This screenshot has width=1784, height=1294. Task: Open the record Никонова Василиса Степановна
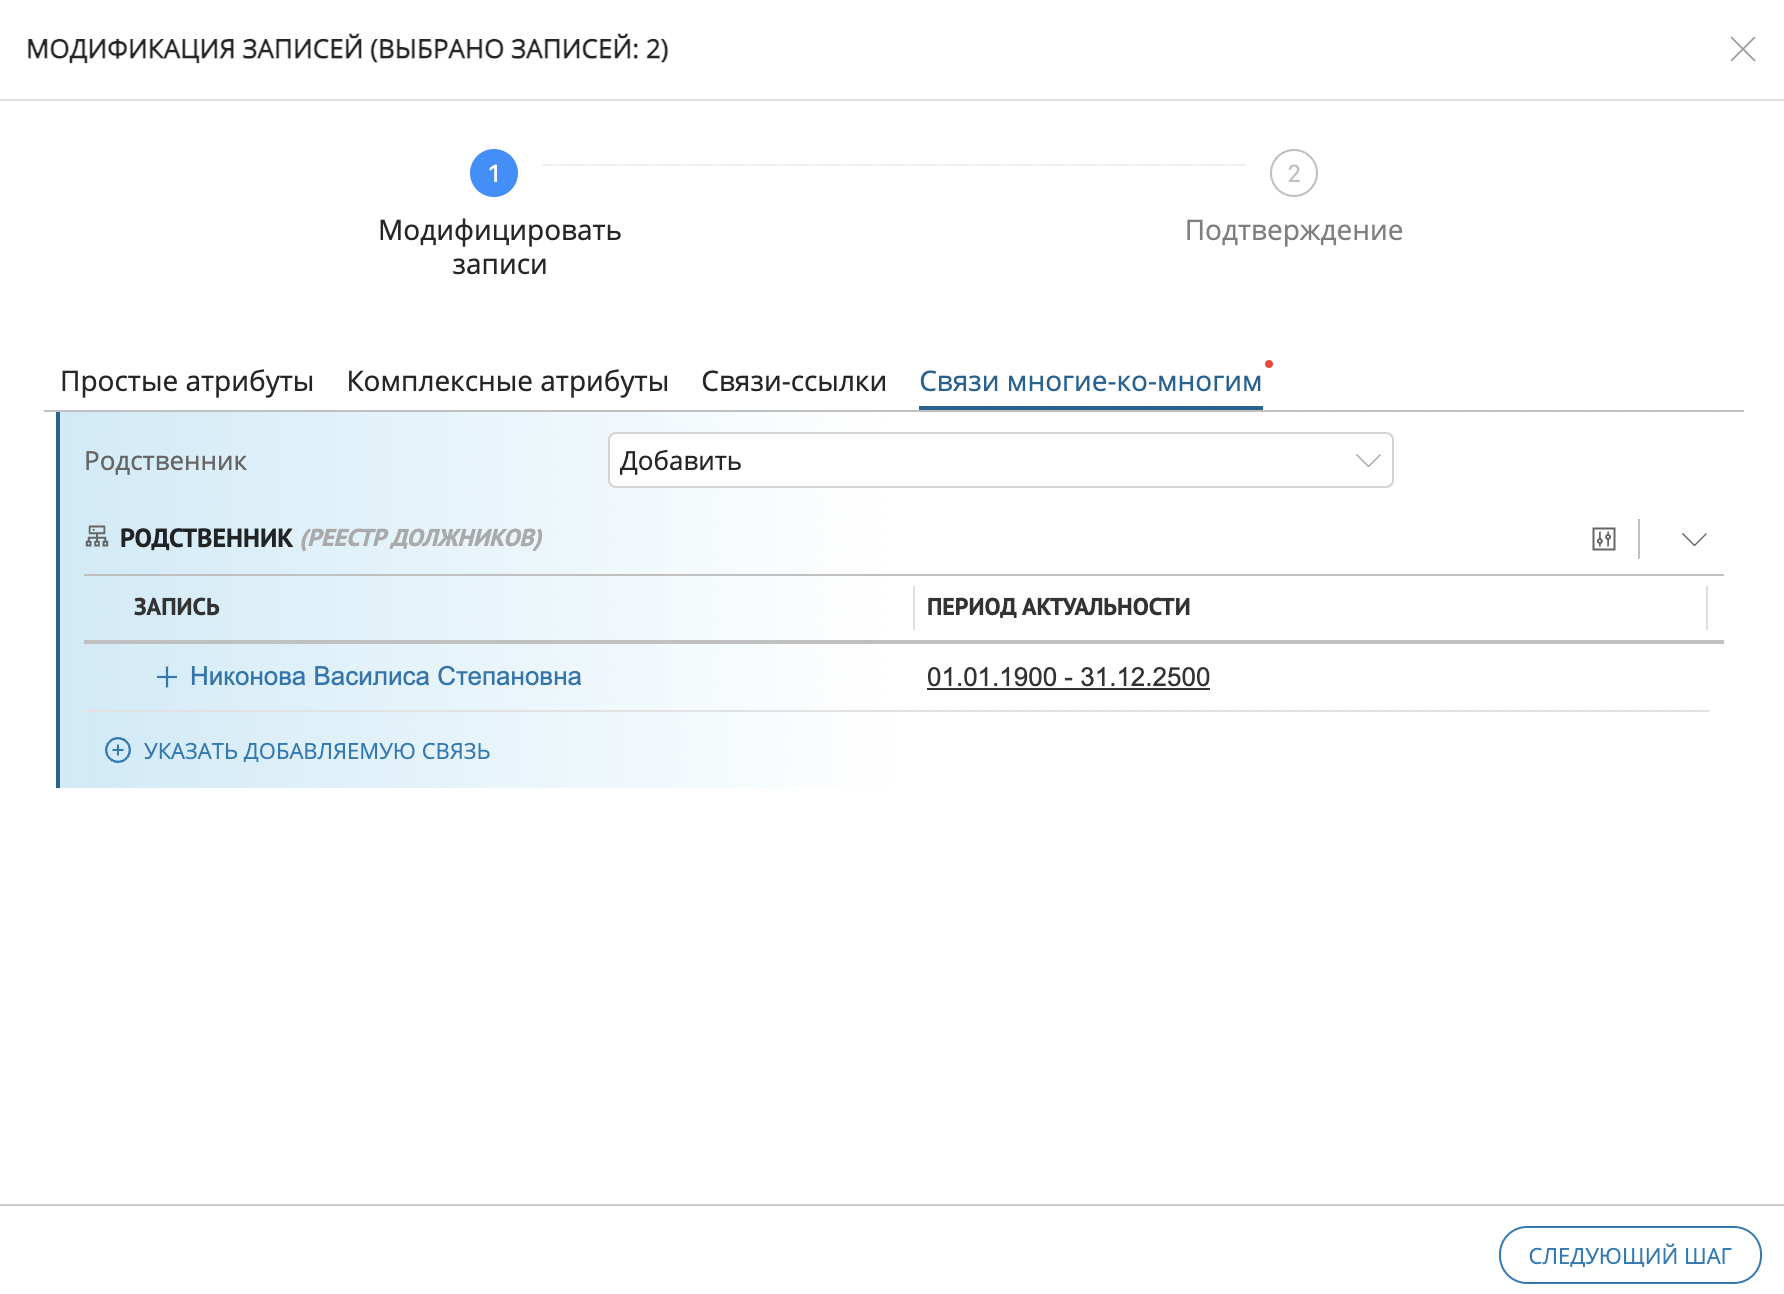385,677
